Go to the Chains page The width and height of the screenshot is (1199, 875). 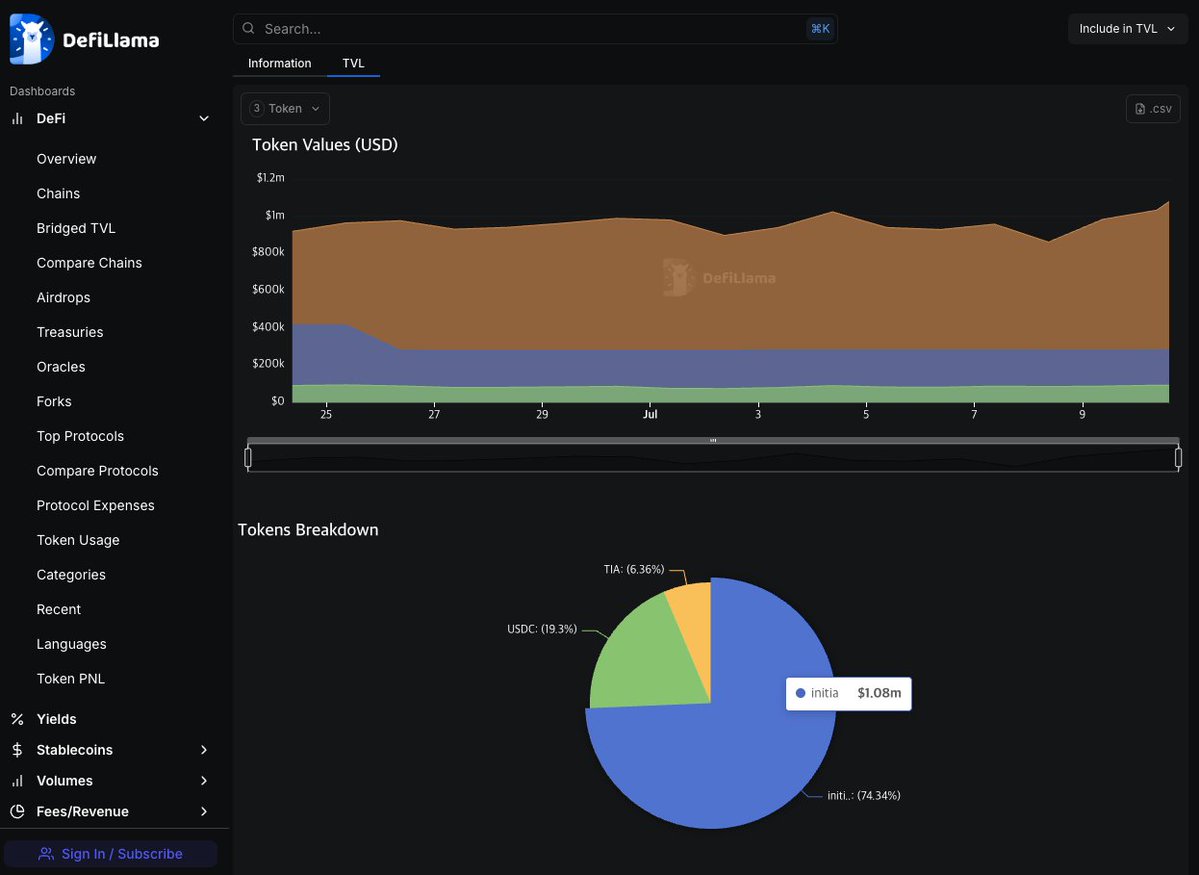58,194
